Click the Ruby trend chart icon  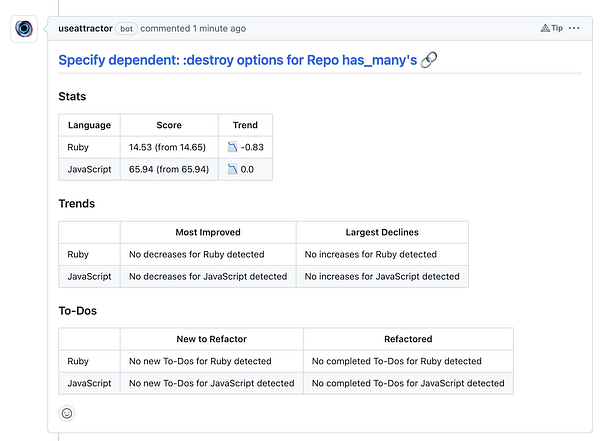tap(232, 148)
